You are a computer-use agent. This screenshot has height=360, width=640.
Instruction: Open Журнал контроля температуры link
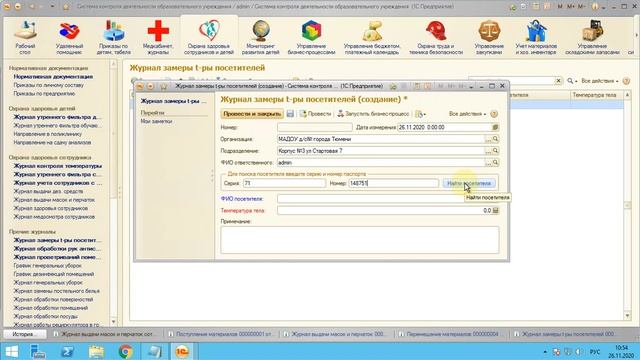(x=58, y=166)
